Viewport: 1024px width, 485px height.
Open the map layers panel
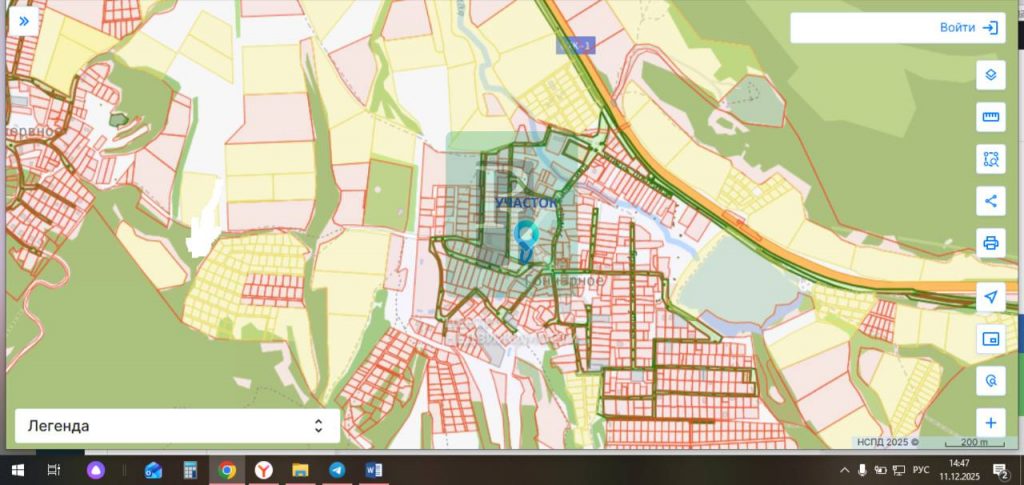pos(990,75)
